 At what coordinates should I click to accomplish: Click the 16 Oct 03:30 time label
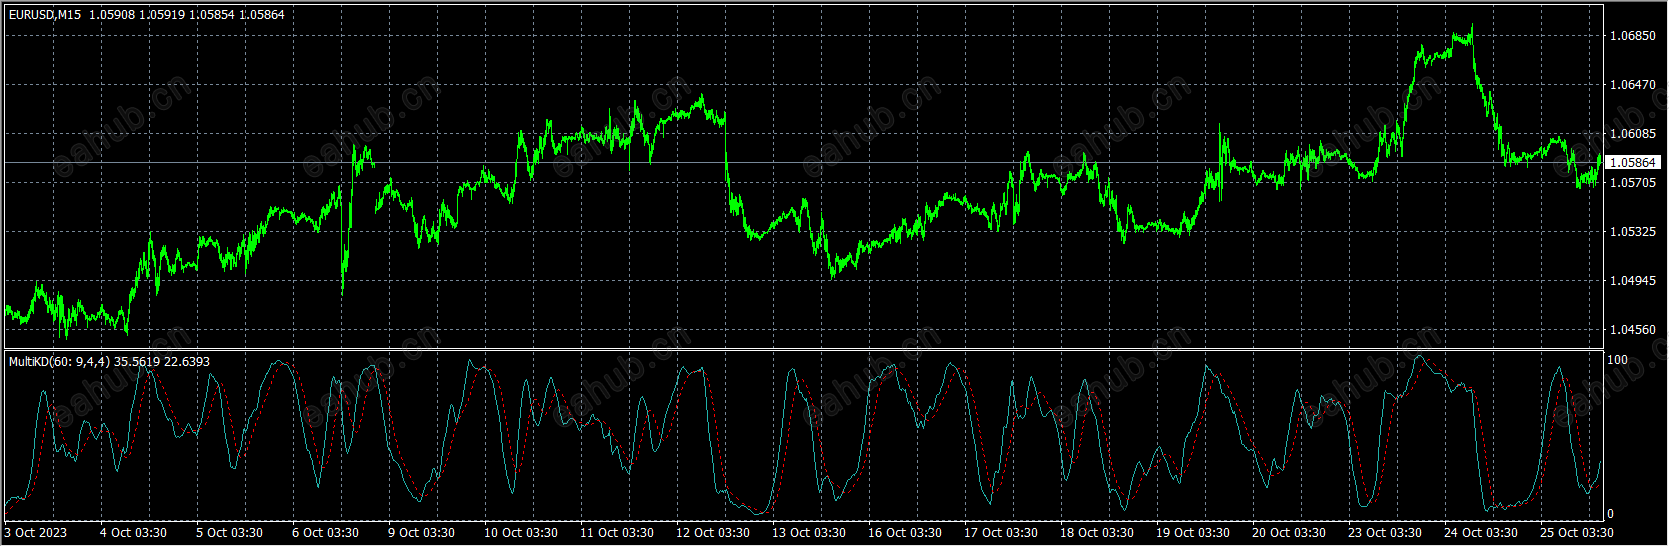click(x=905, y=533)
